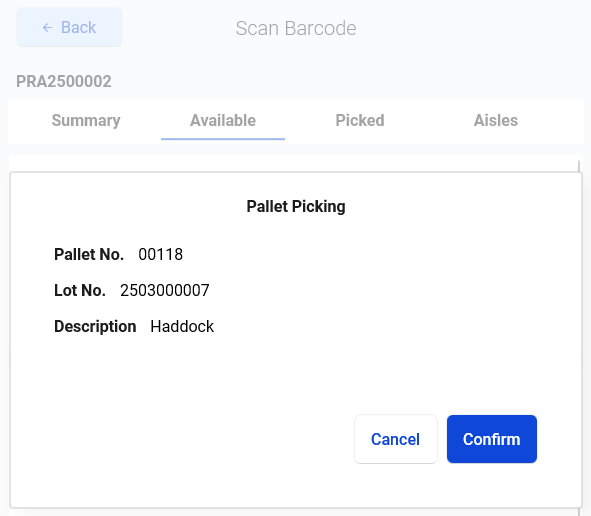591x516 pixels.
Task: Select the pallet number 00118
Action: point(161,254)
